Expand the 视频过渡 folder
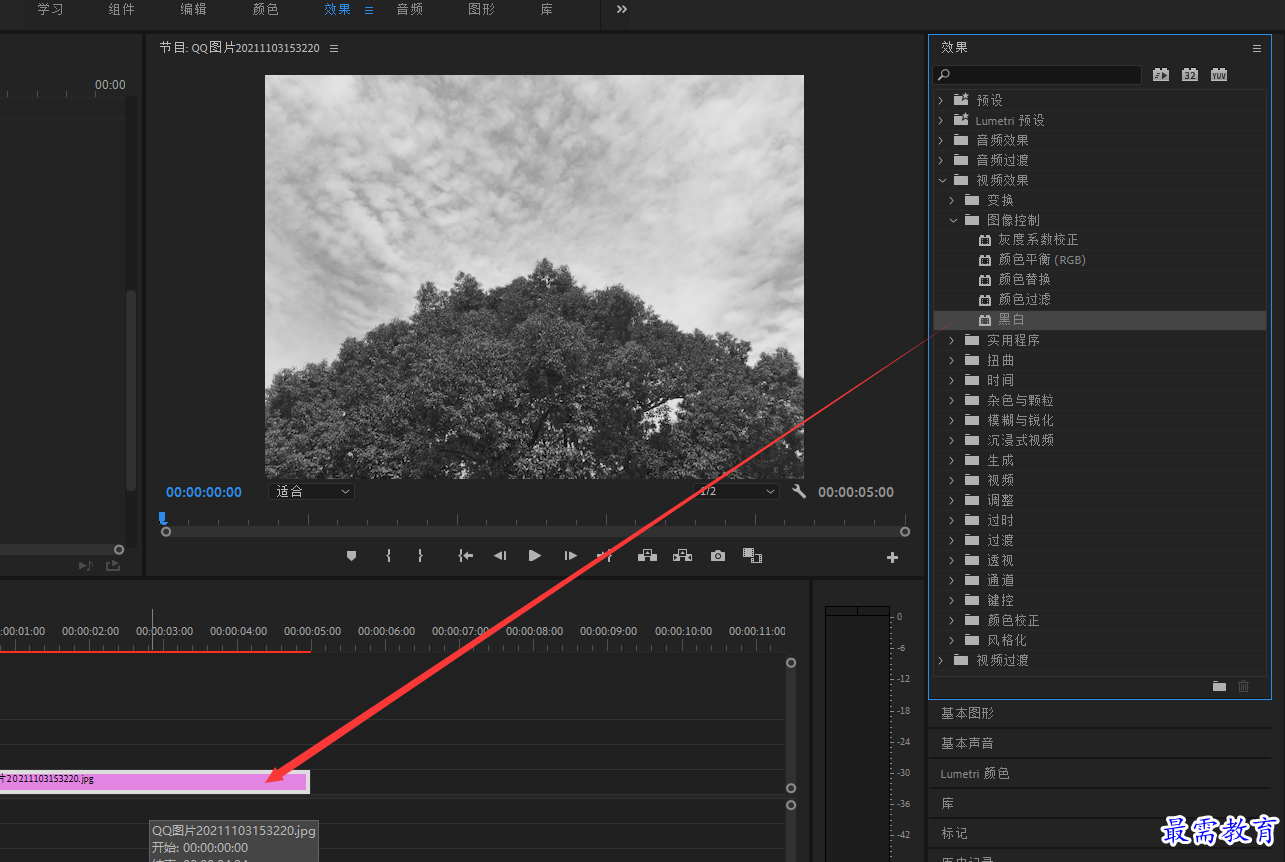The width and height of the screenshot is (1285, 862). (941, 660)
